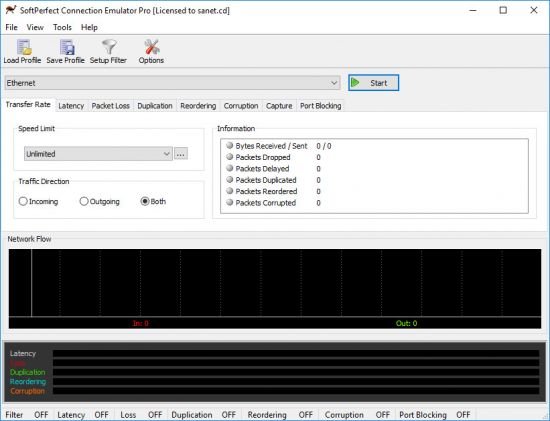Viewport: 550px width, 421px height.
Task: Click the application logo in title bar
Action: pyautogui.click(x=11, y=10)
